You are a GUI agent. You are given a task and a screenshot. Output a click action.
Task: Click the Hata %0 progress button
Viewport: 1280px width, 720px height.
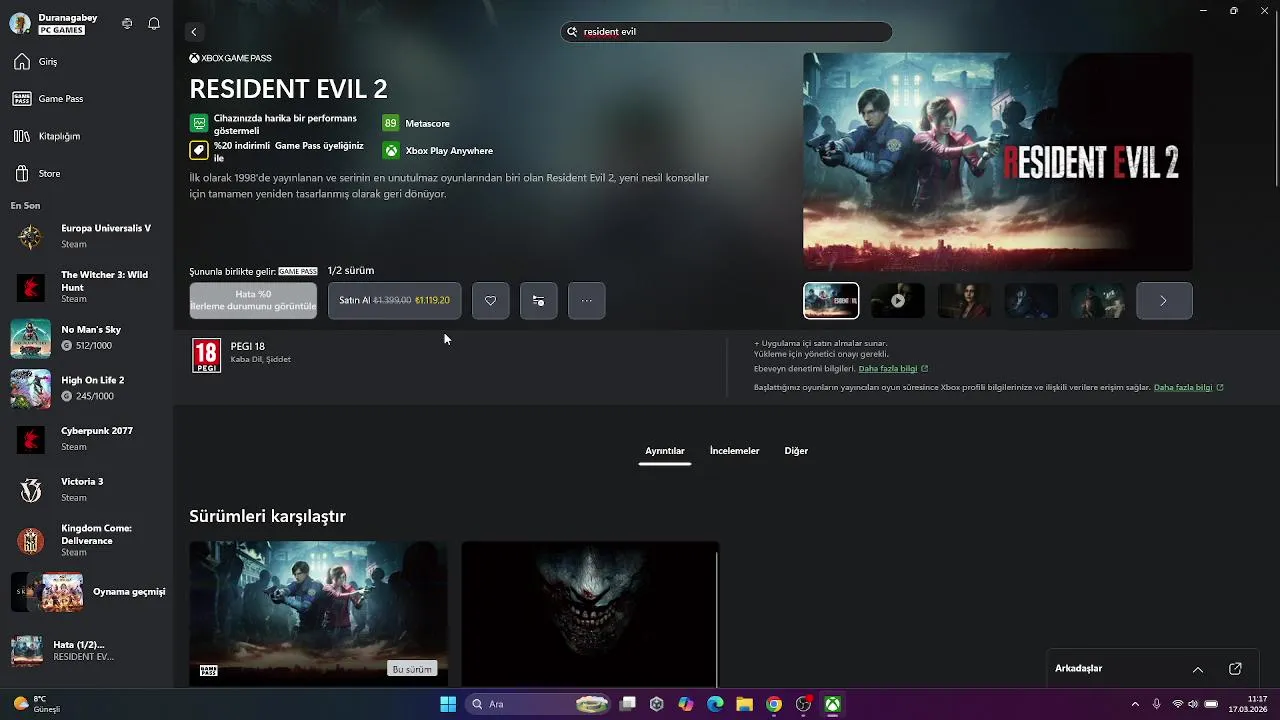(x=253, y=300)
